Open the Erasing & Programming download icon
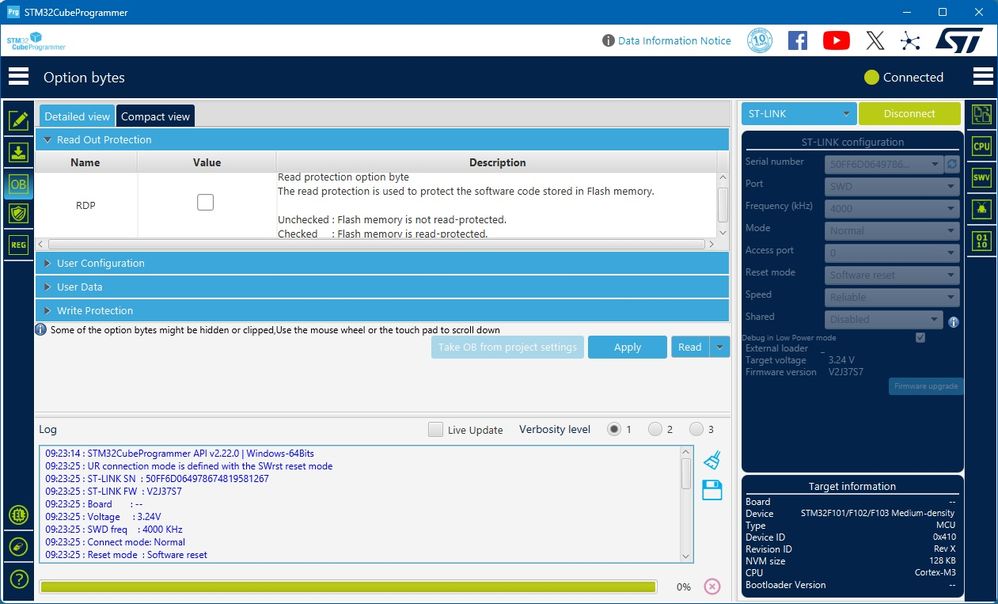The width and height of the screenshot is (998, 604). pyautogui.click(x=18, y=152)
